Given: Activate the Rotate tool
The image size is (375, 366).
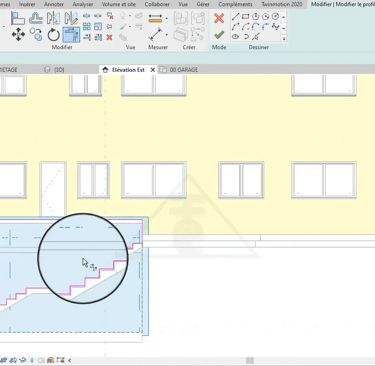Looking at the screenshot, I should (53, 35).
